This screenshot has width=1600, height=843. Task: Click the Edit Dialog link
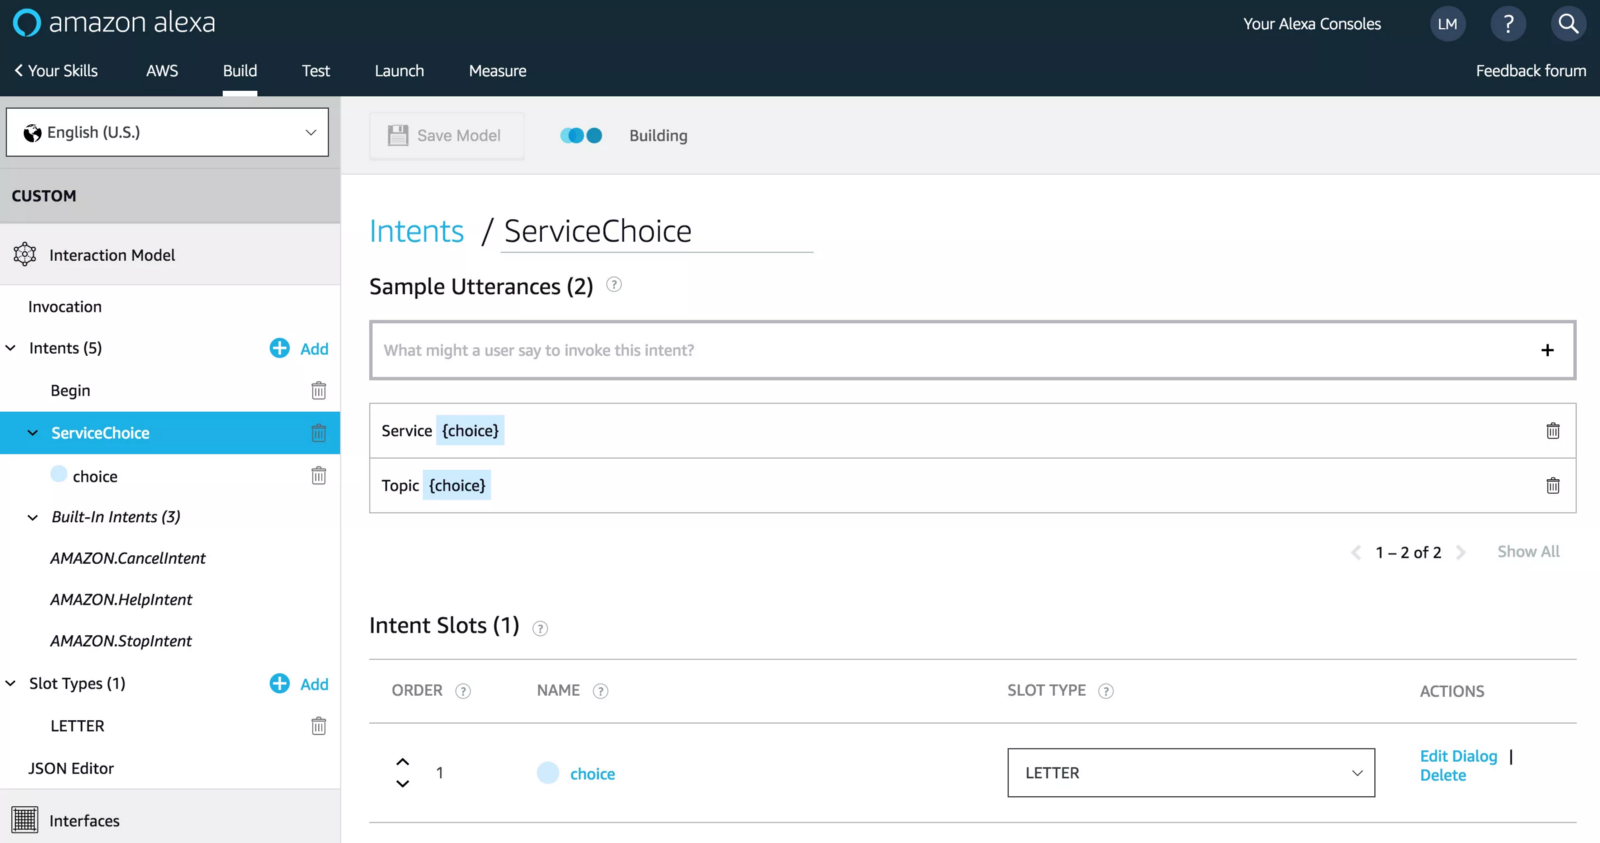point(1458,756)
